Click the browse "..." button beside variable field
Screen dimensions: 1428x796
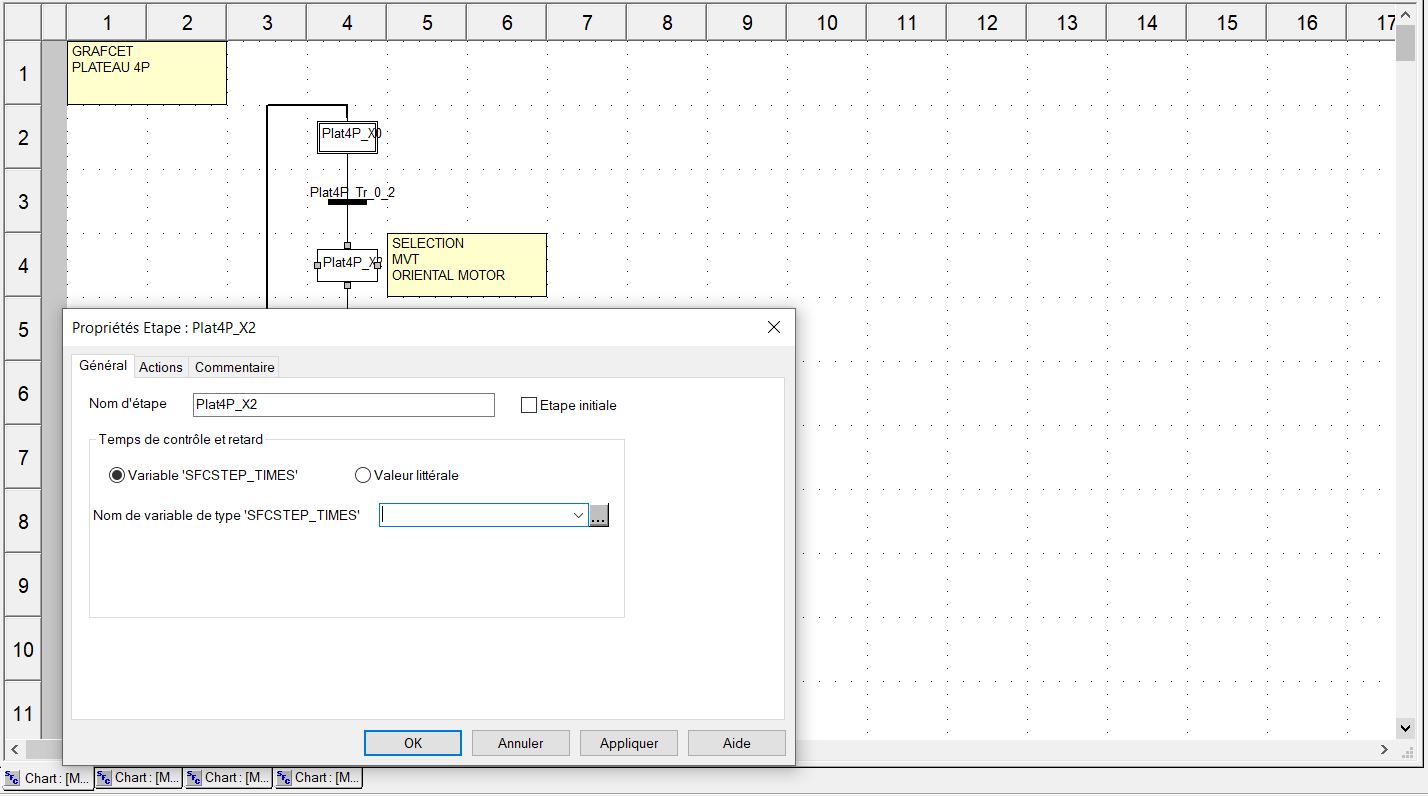tap(599, 516)
